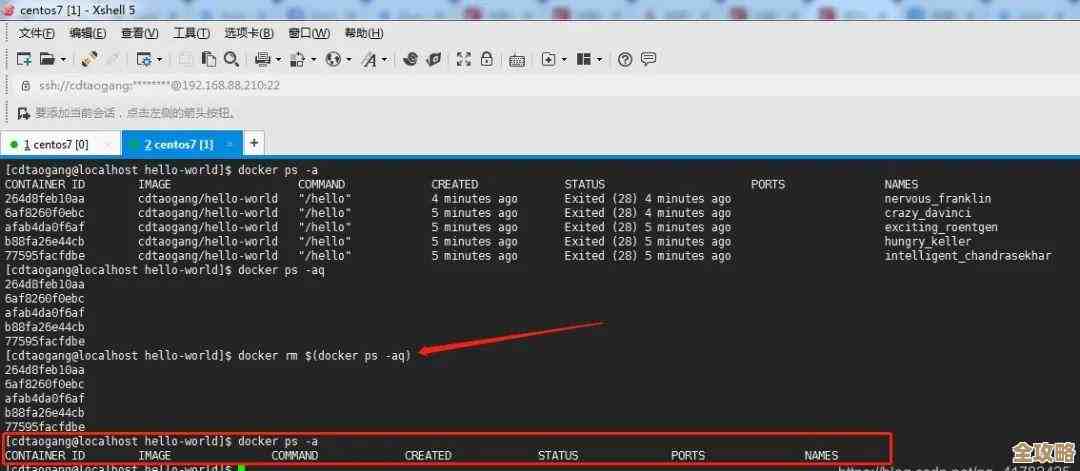Click the greyed-out Disconnect icon
This screenshot has width=1080, height=471.
[x=112, y=59]
